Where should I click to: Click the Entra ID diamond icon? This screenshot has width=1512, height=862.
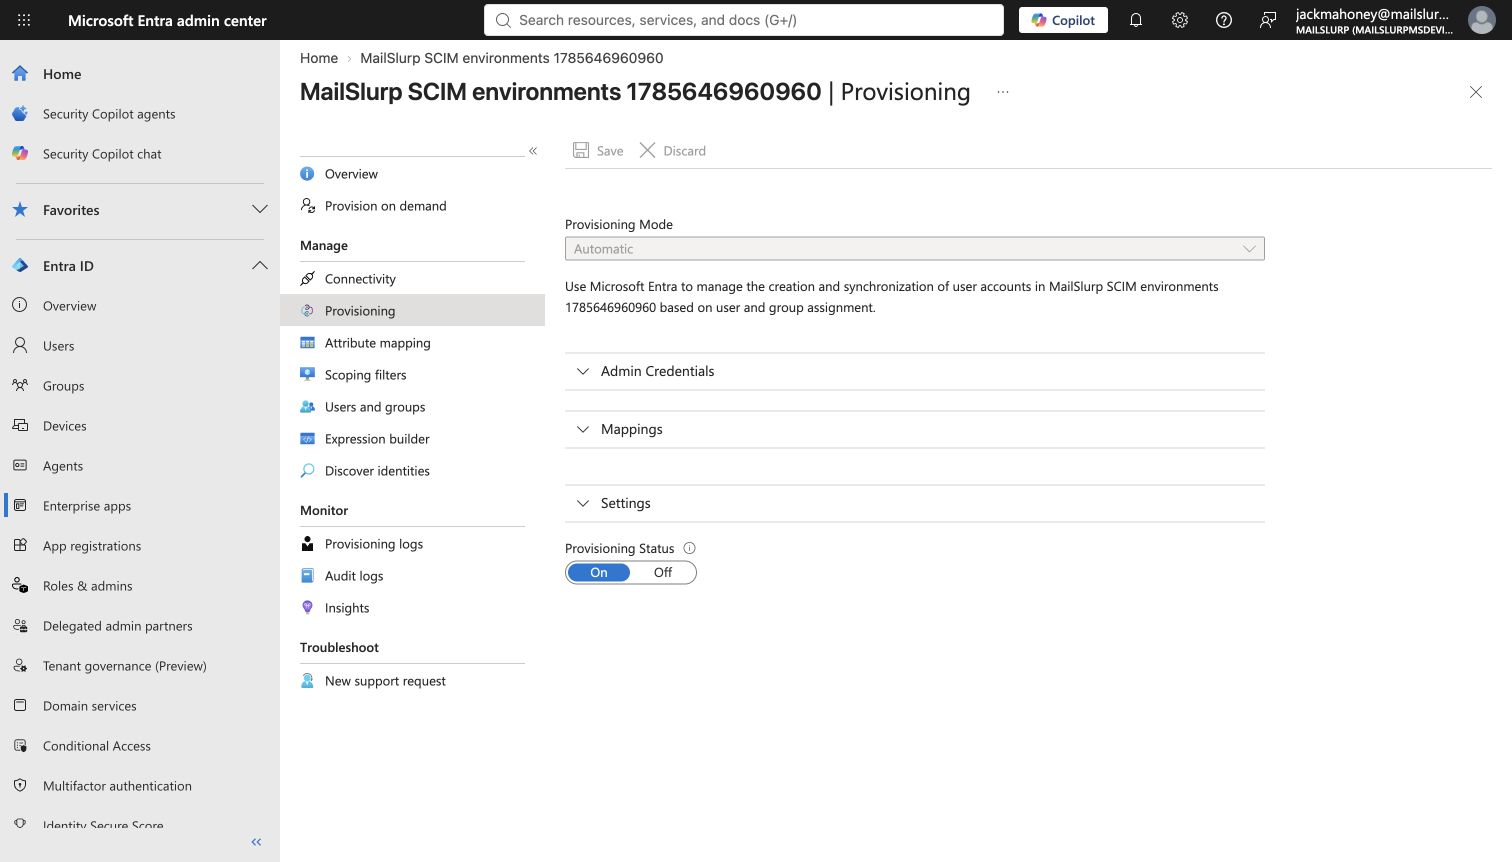(x=20, y=266)
